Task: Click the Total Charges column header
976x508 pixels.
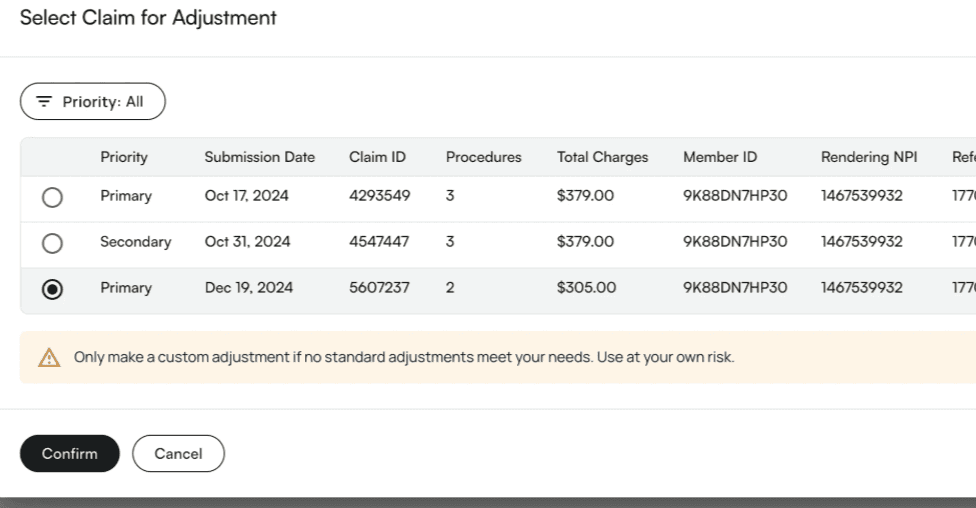Action: click(x=602, y=157)
